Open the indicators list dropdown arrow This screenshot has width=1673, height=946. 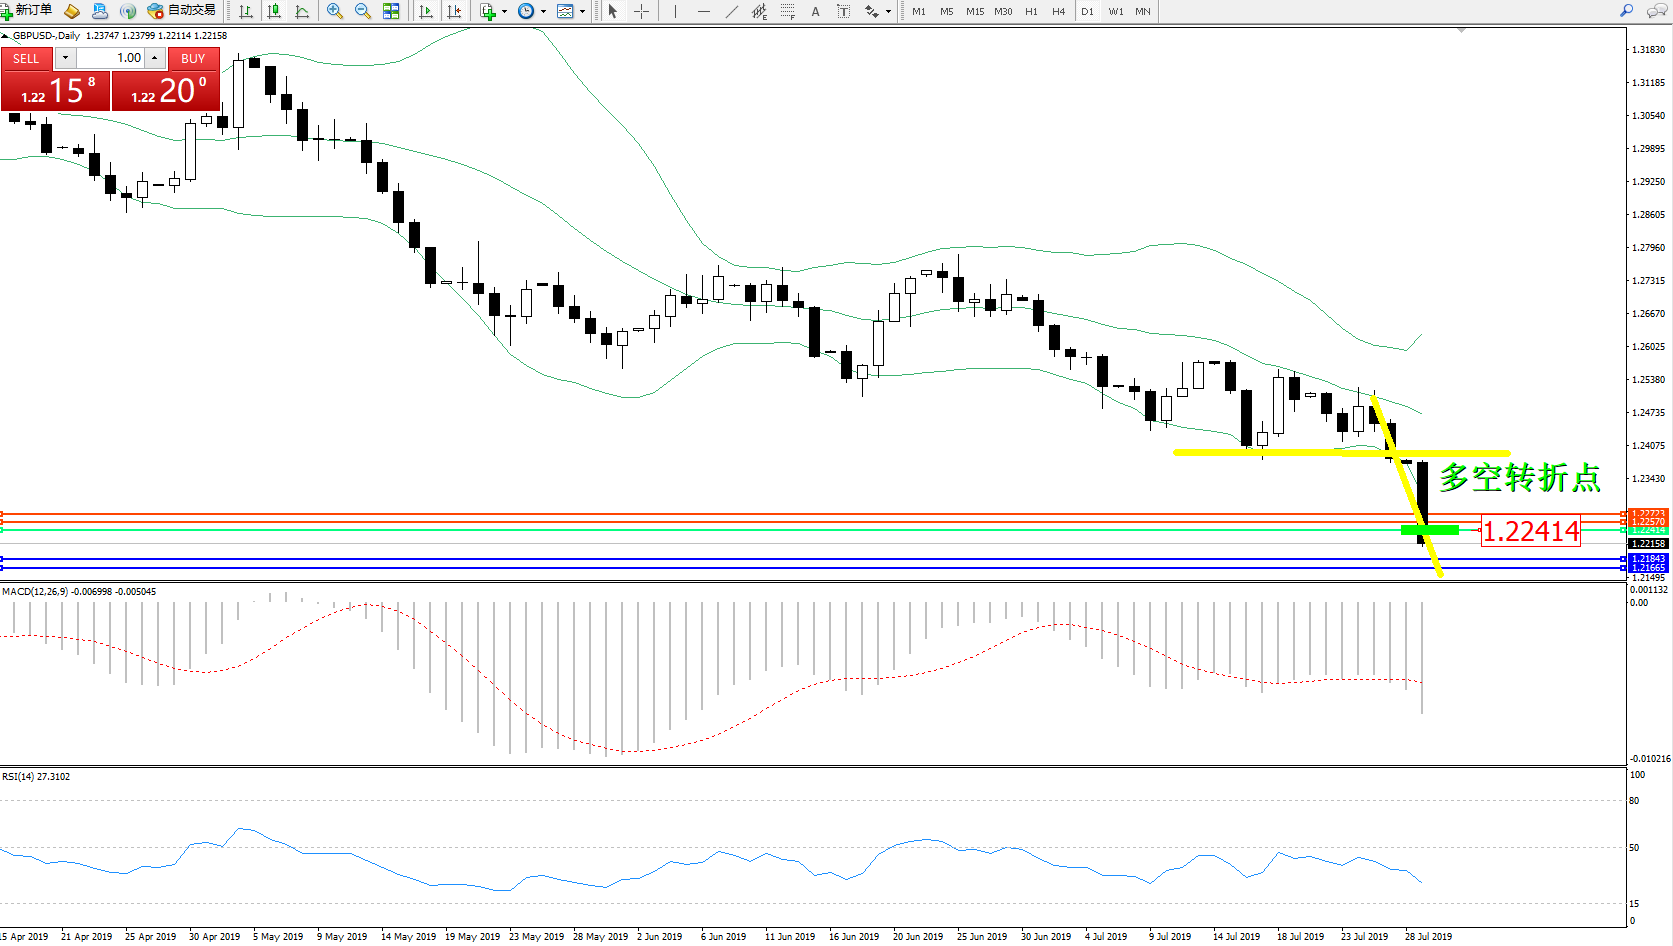(504, 12)
